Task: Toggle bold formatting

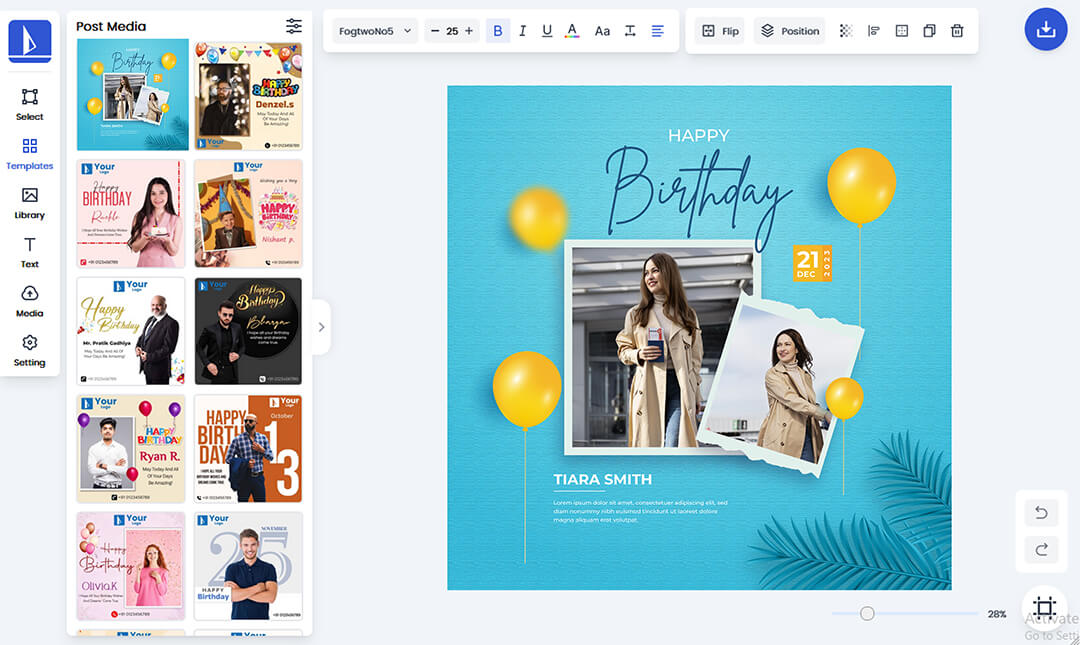Action: [x=498, y=31]
